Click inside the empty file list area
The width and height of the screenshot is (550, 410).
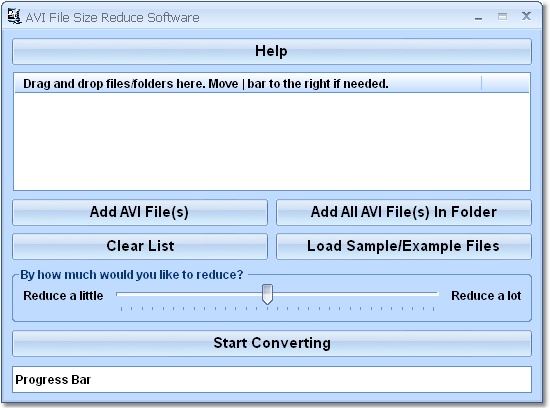pos(272,141)
